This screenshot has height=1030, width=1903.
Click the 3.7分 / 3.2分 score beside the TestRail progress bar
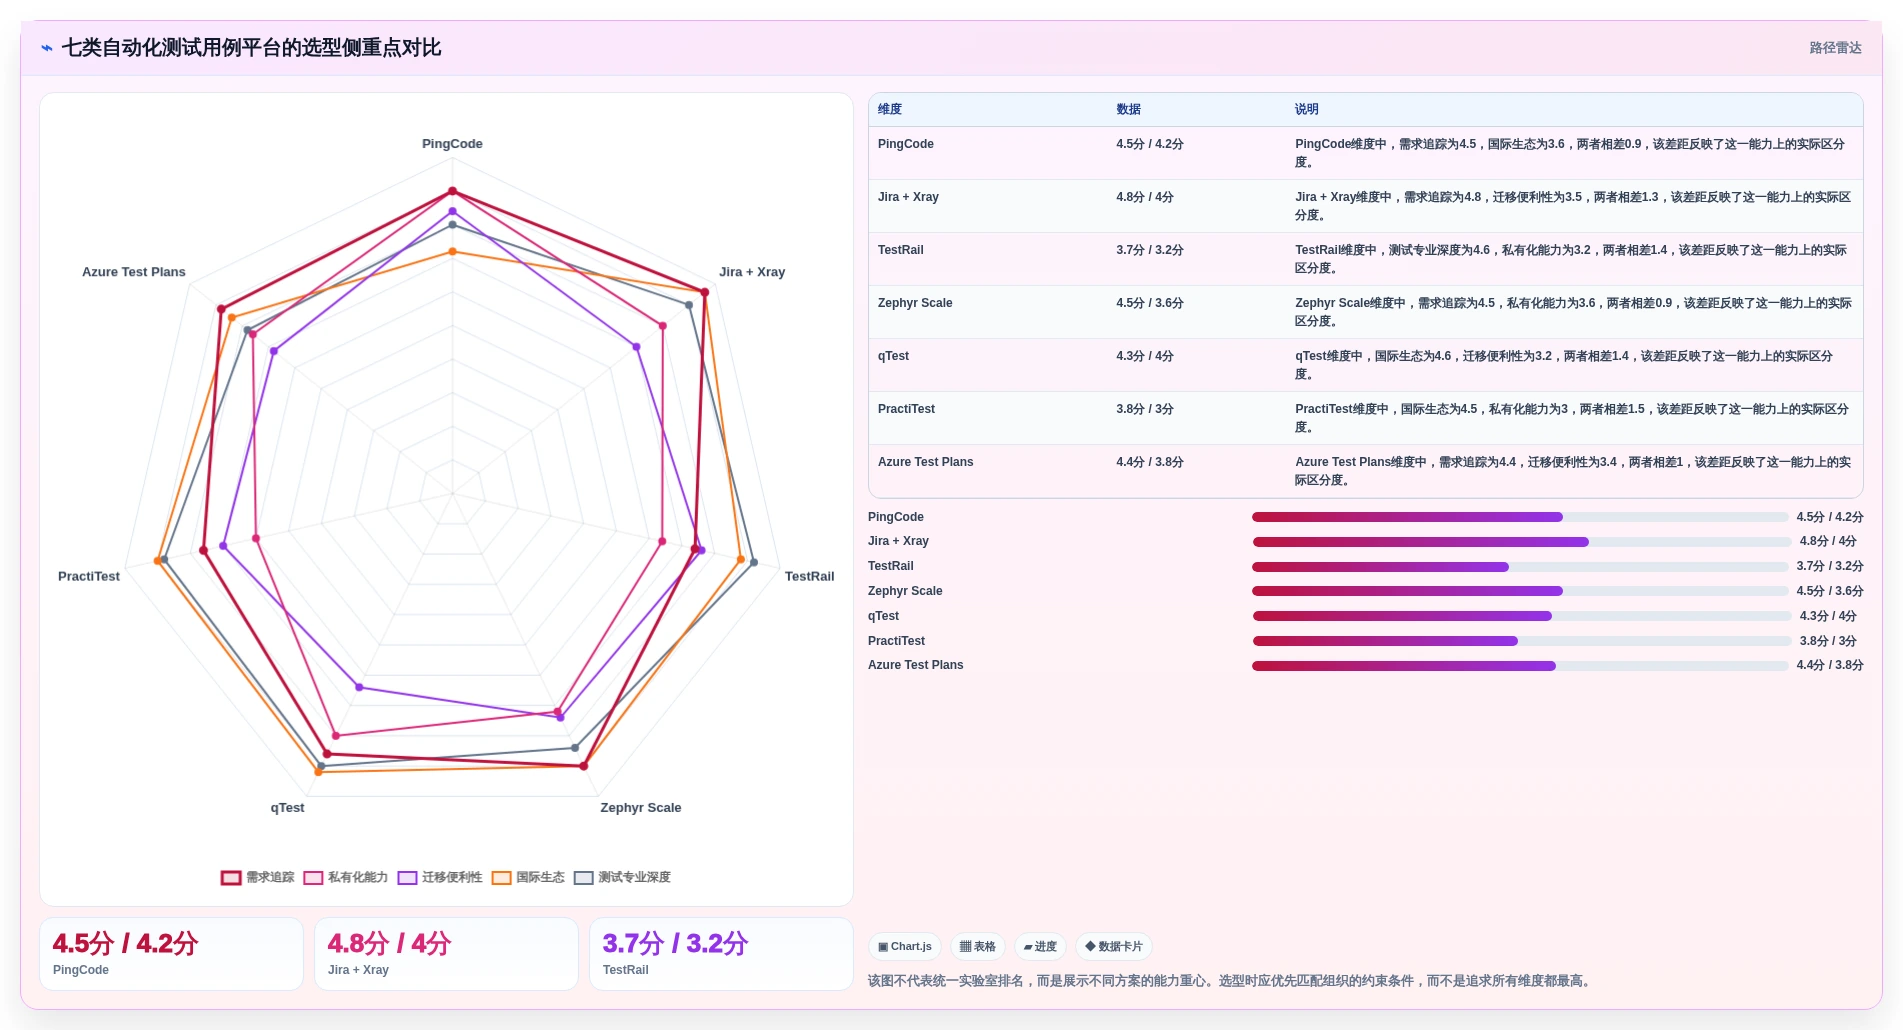pyautogui.click(x=1830, y=566)
